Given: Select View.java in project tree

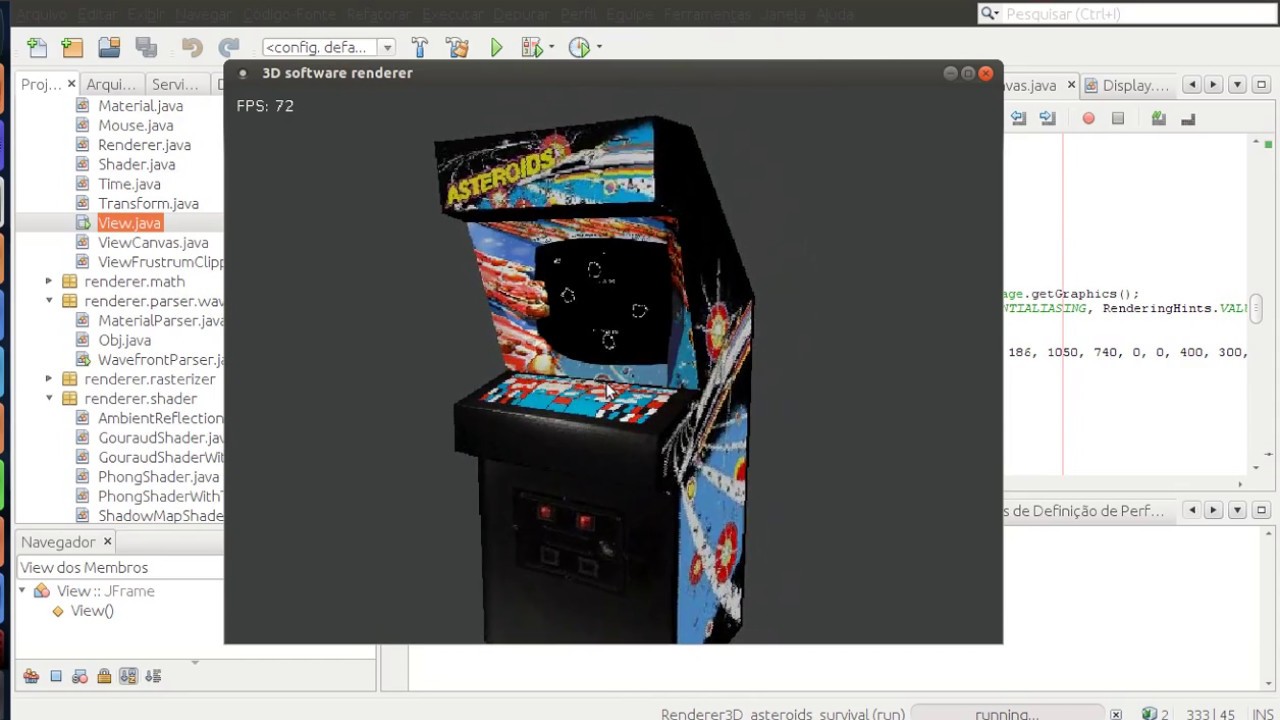Looking at the screenshot, I should pyautogui.click(x=129, y=223).
